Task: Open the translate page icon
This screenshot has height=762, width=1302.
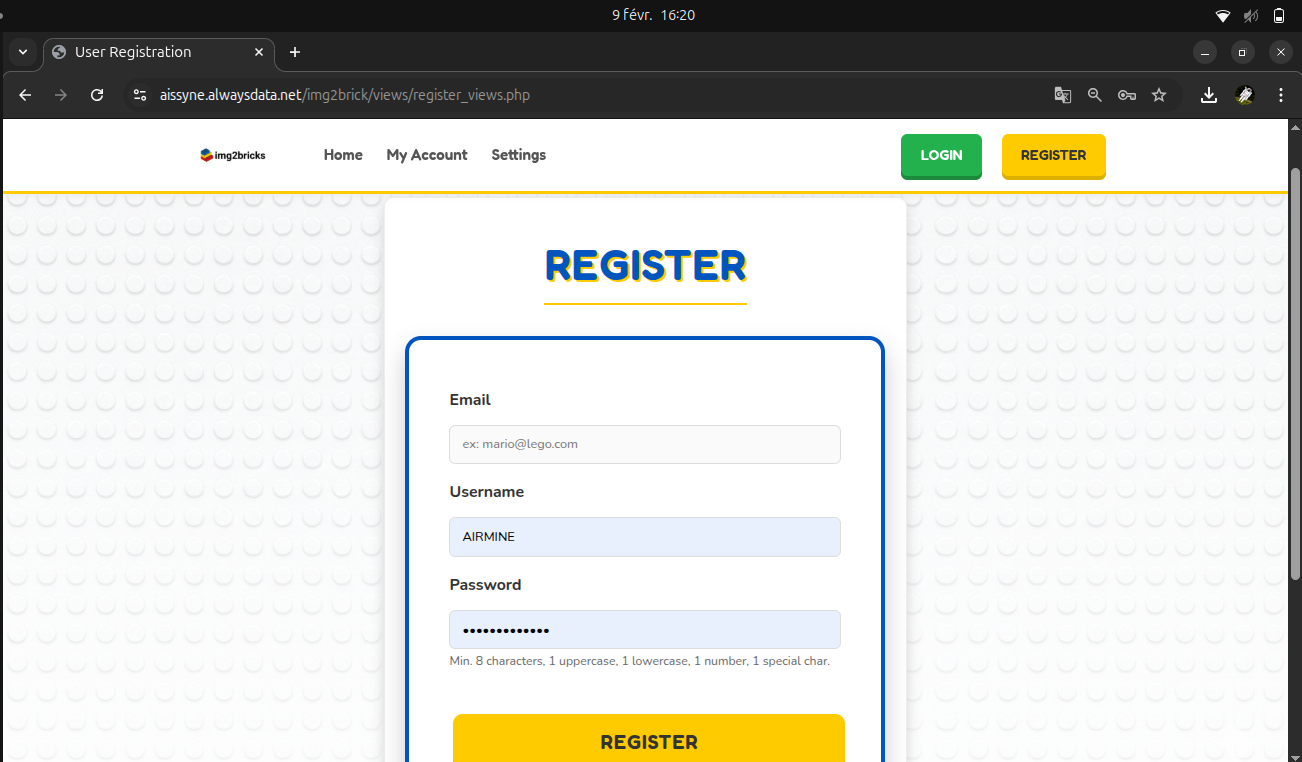Action: point(1063,95)
